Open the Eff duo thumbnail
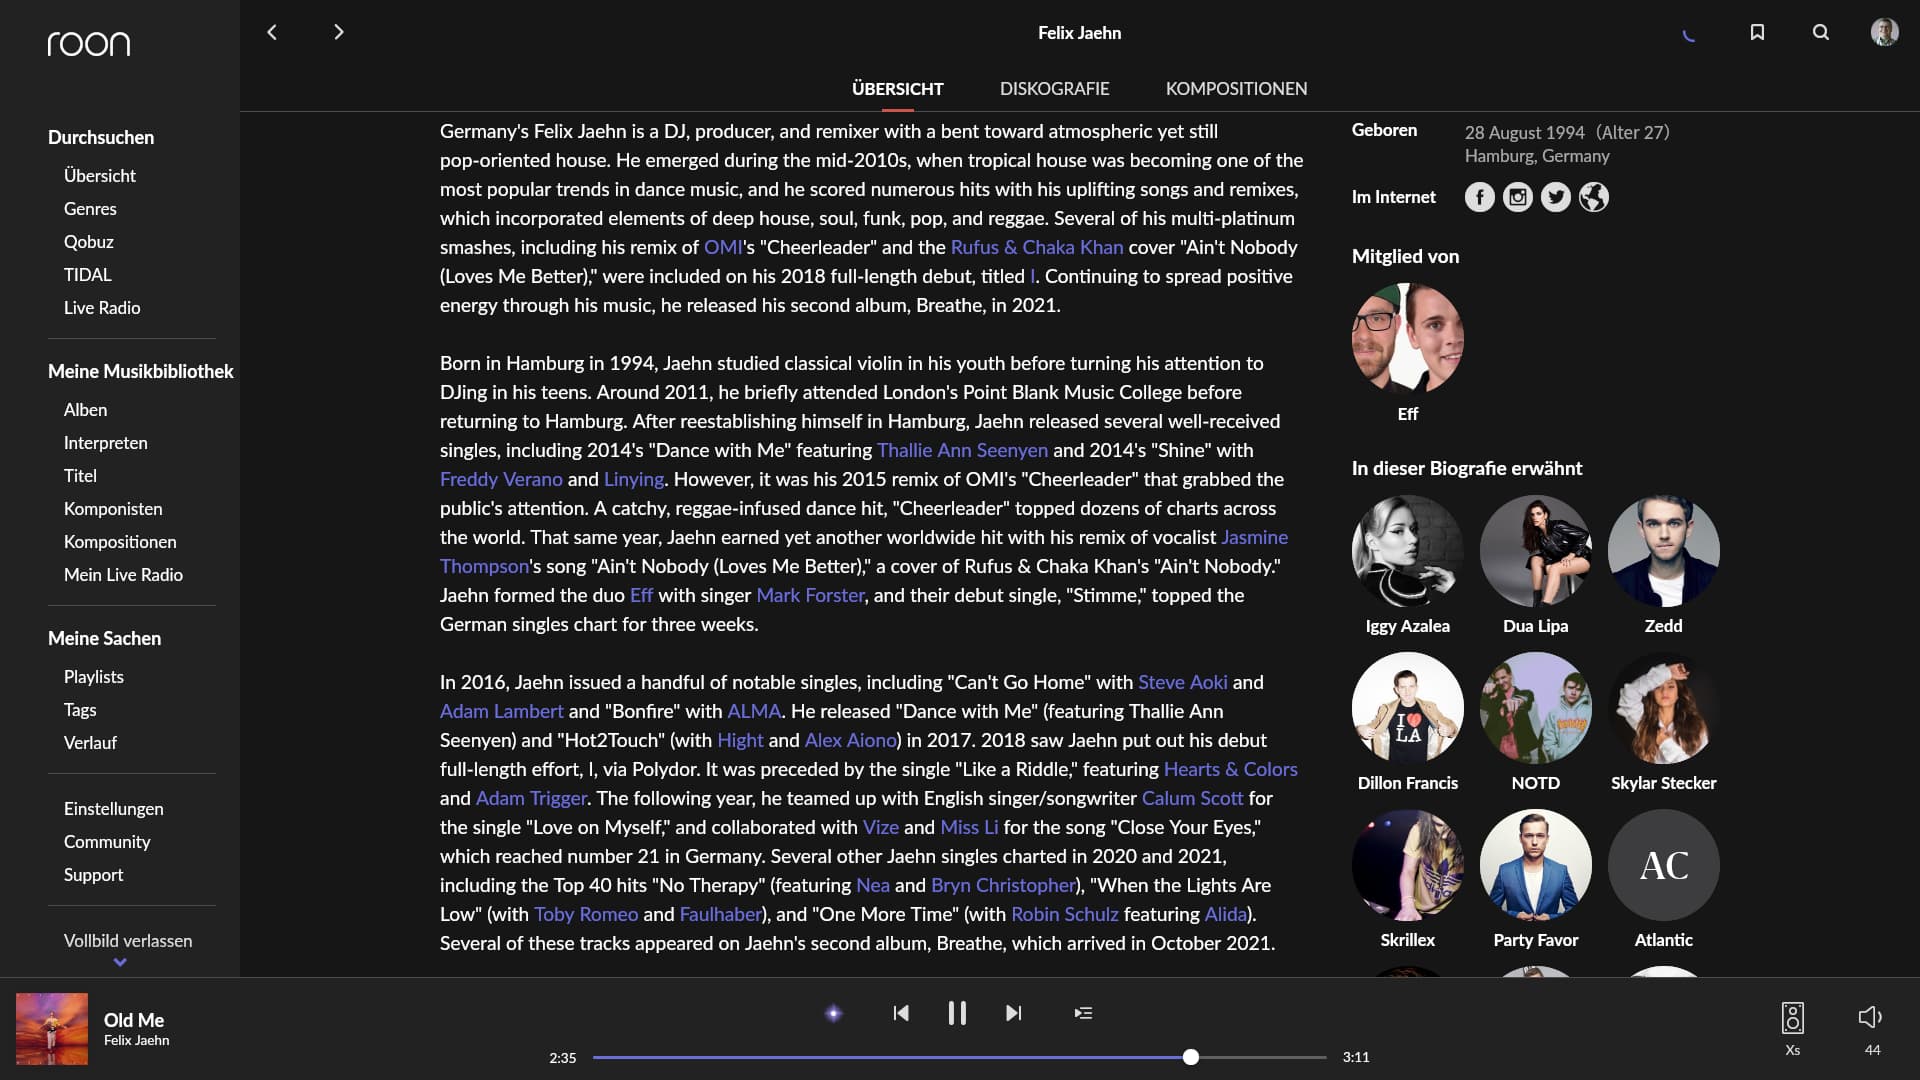Viewport: 1920px width, 1080px height. [1407, 338]
